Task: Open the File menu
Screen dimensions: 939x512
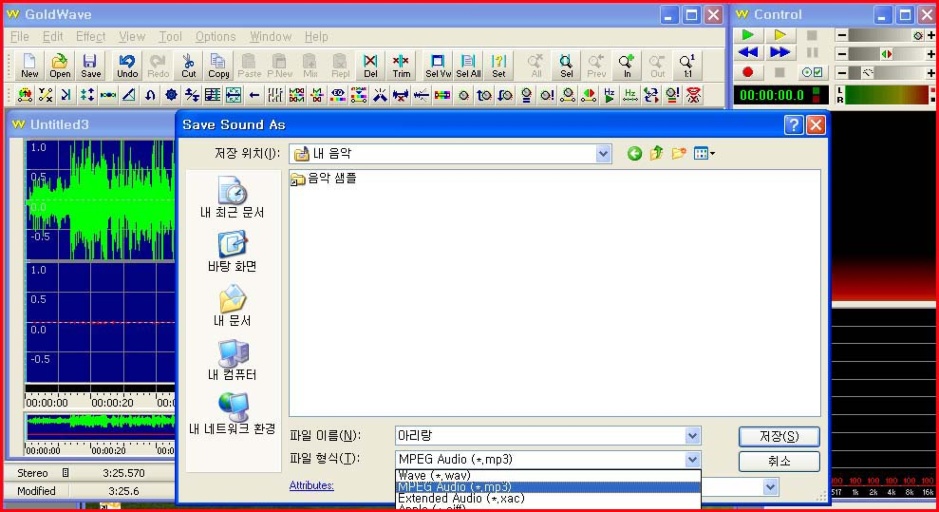Action: (20, 37)
